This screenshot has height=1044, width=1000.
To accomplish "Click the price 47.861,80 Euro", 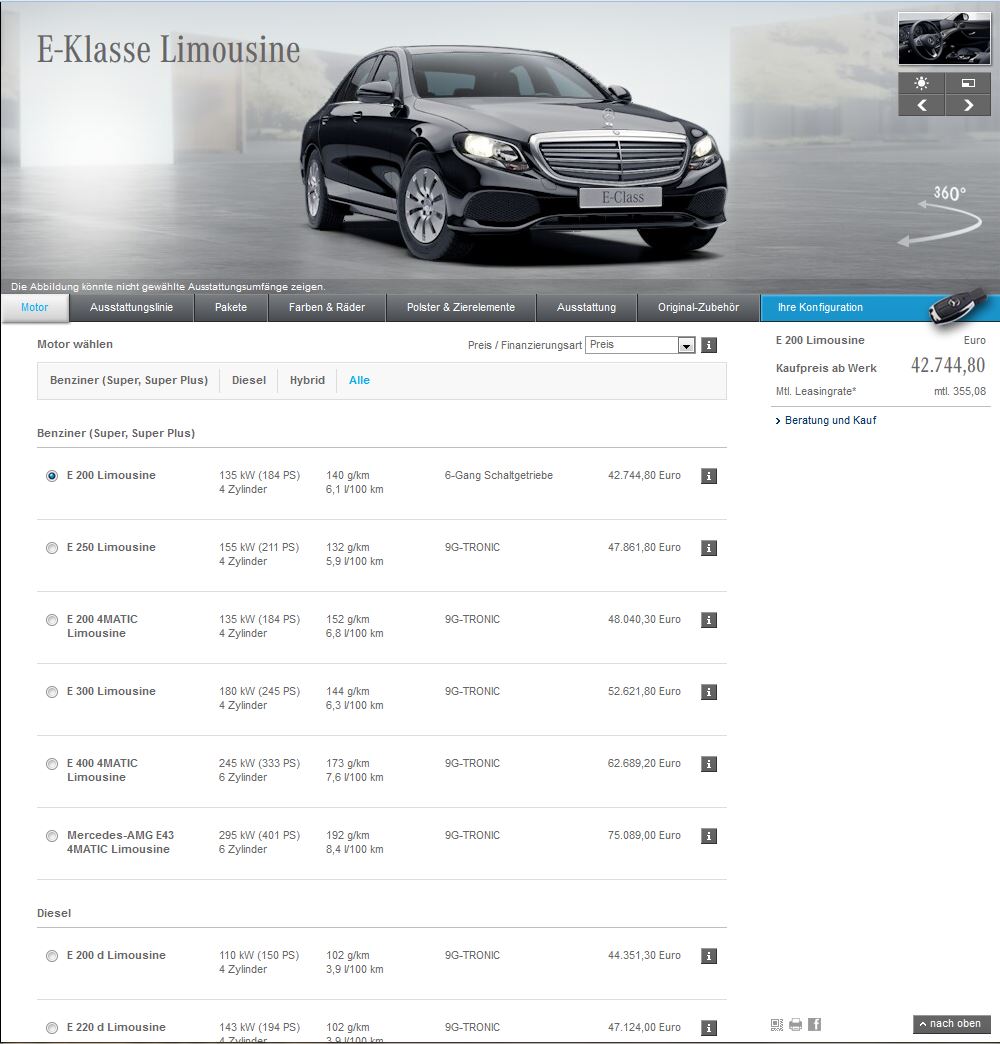I will click(x=644, y=547).
